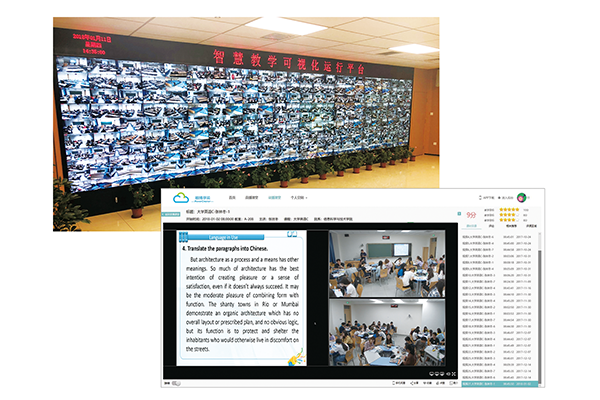600x400 pixels.
Task: Click the cloud platform logo
Action: click(184, 197)
